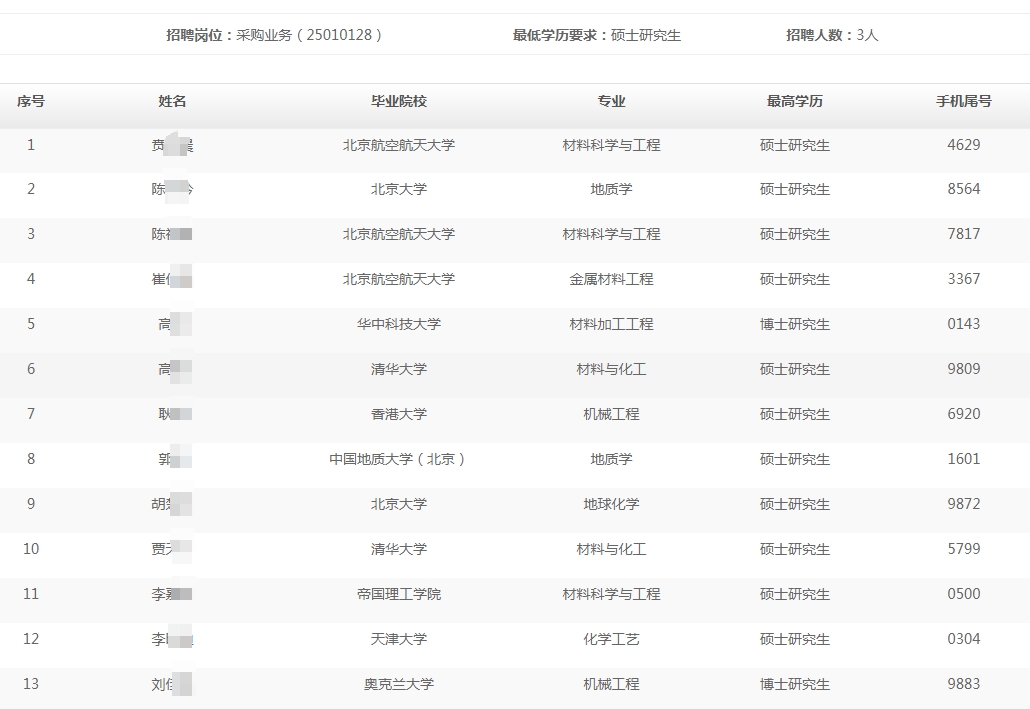Click the 采购业务（25010128）position text
Viewport: 1030px width, 709px height.
click(309, 35)
